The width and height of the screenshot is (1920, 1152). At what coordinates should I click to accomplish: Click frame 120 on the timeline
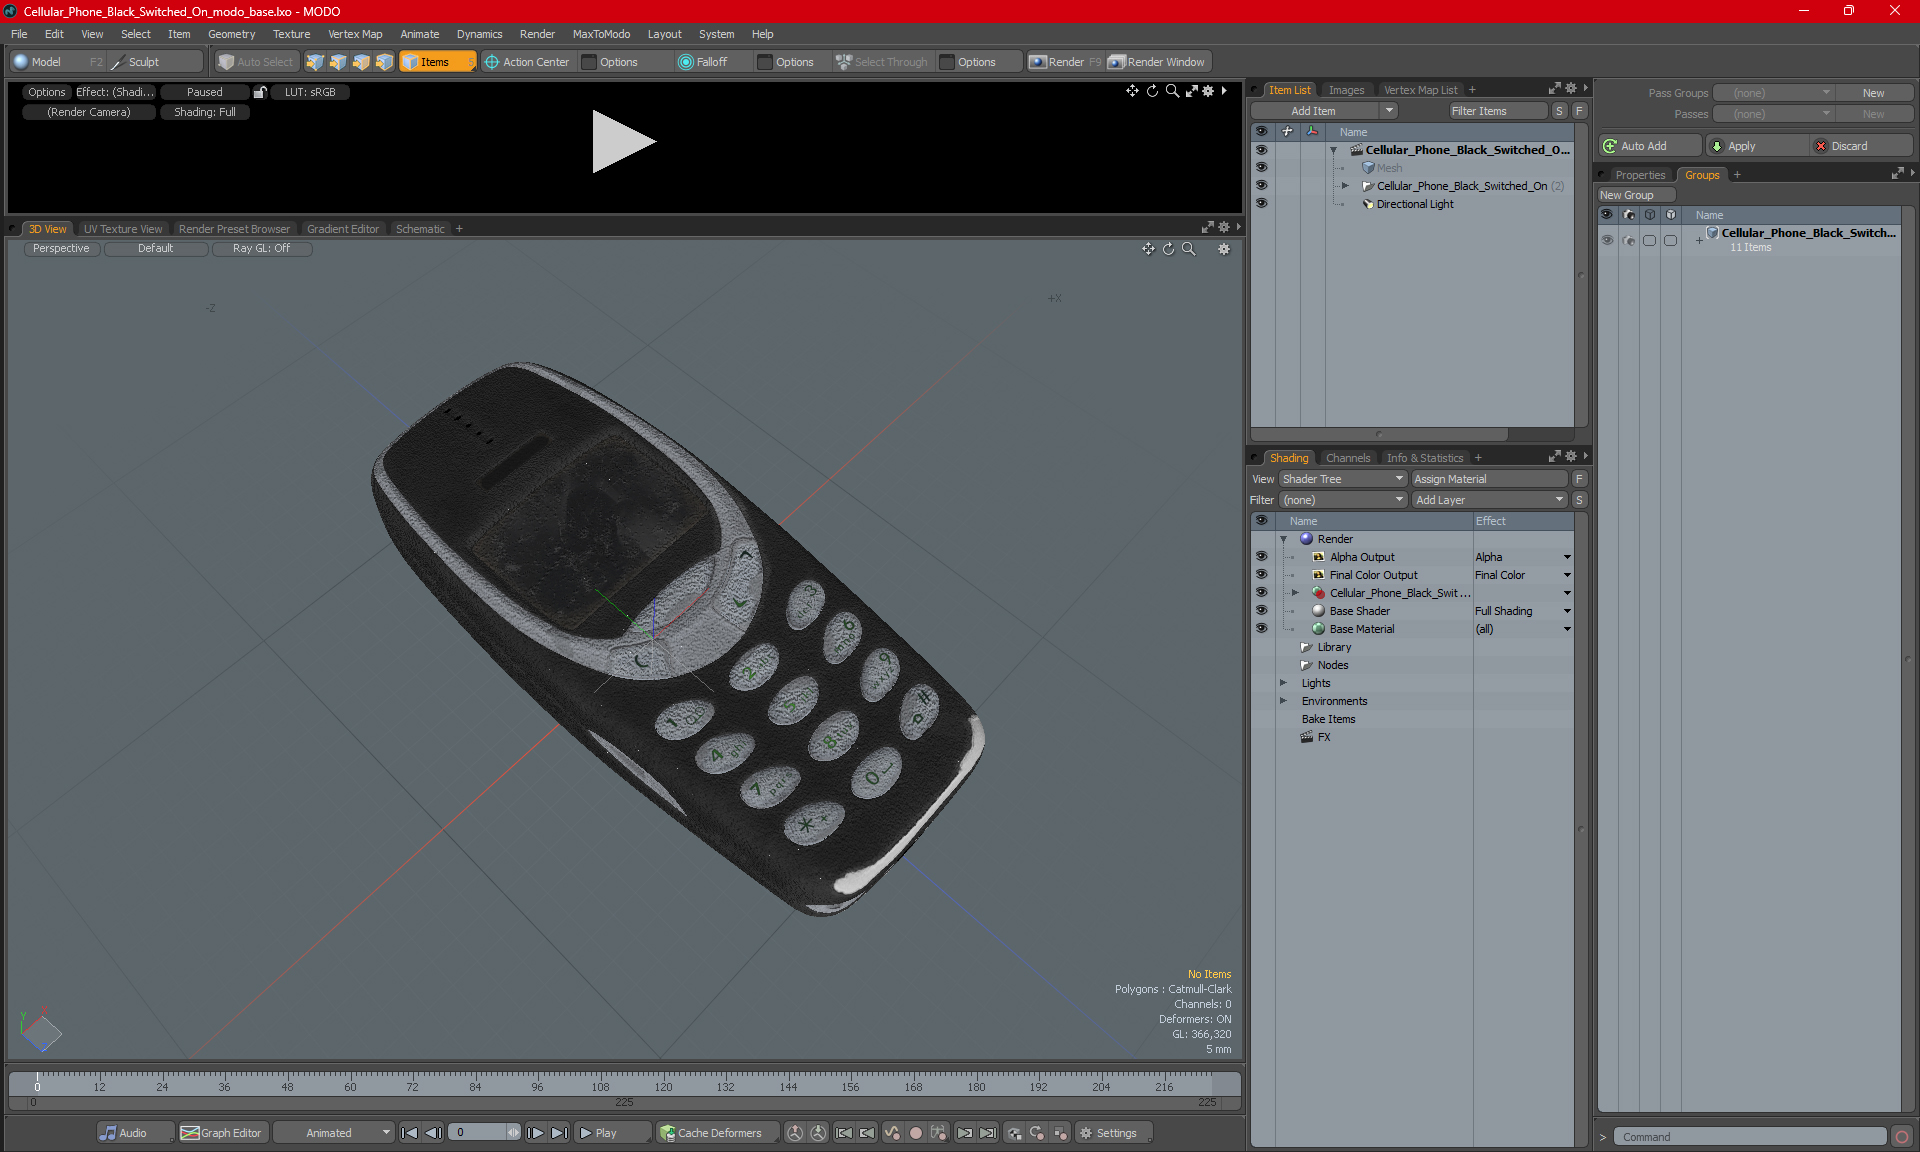tap(663, 1081)
